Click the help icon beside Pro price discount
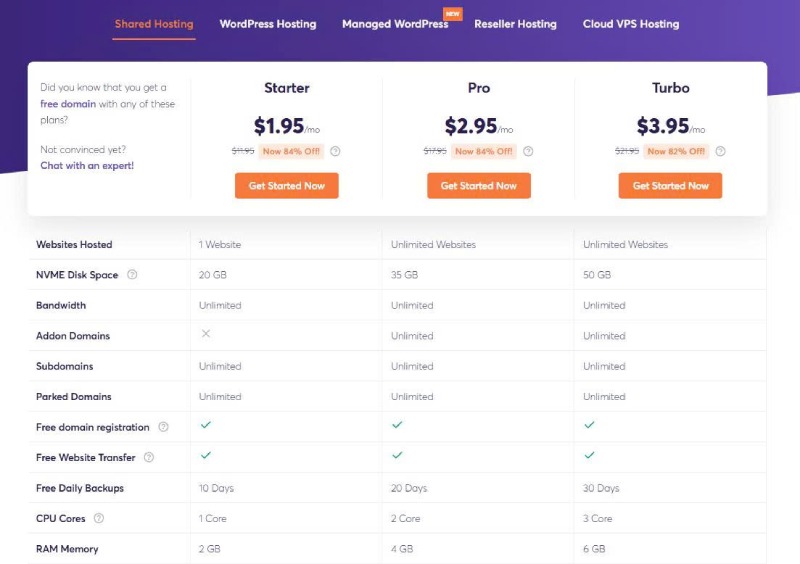Viewport: 800px width, 564px height. pyautogui.click(x=528, y=151)
